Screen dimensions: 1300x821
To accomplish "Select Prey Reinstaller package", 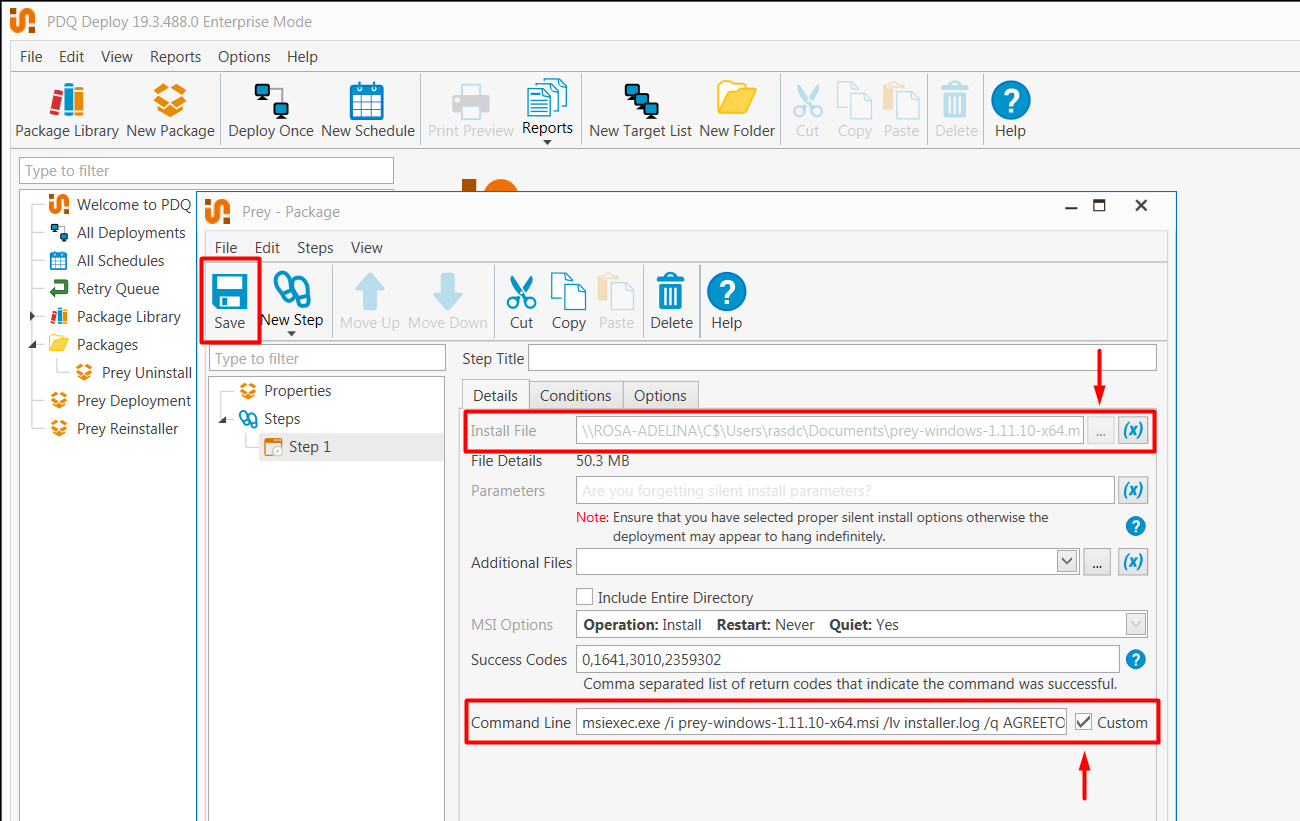I will pos(127,429).
